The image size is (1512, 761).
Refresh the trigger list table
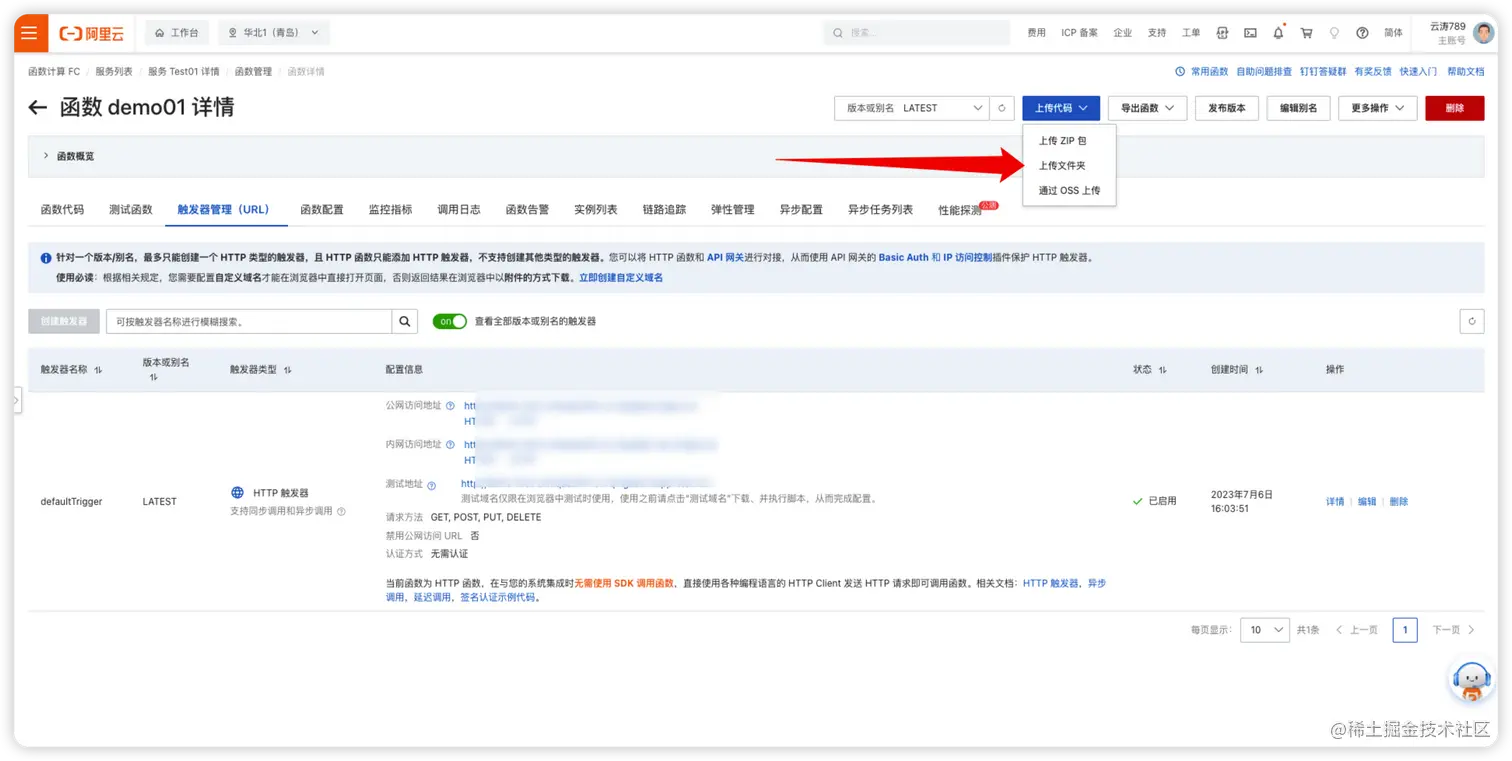coord(1472,321)
